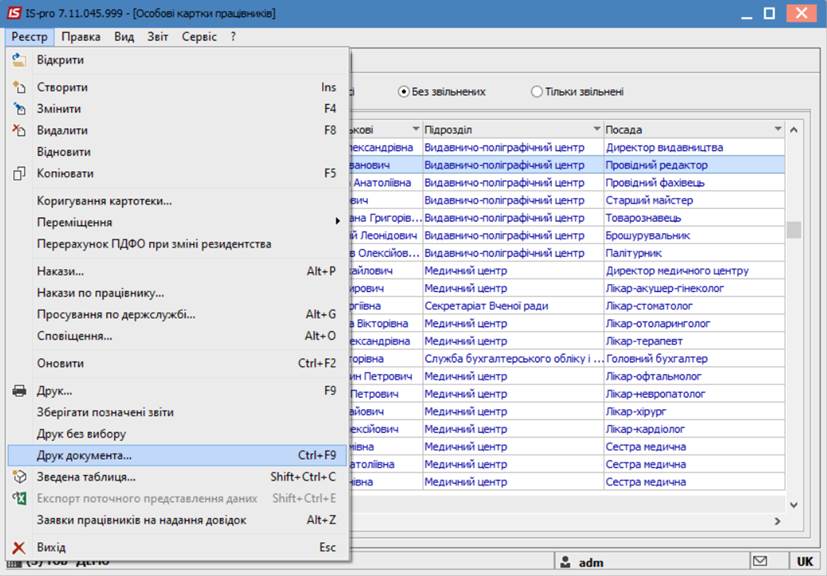Choose Заявки працівників на надання довідок
This screenshot has height=576, width=827.
click(x=177, y=520)
